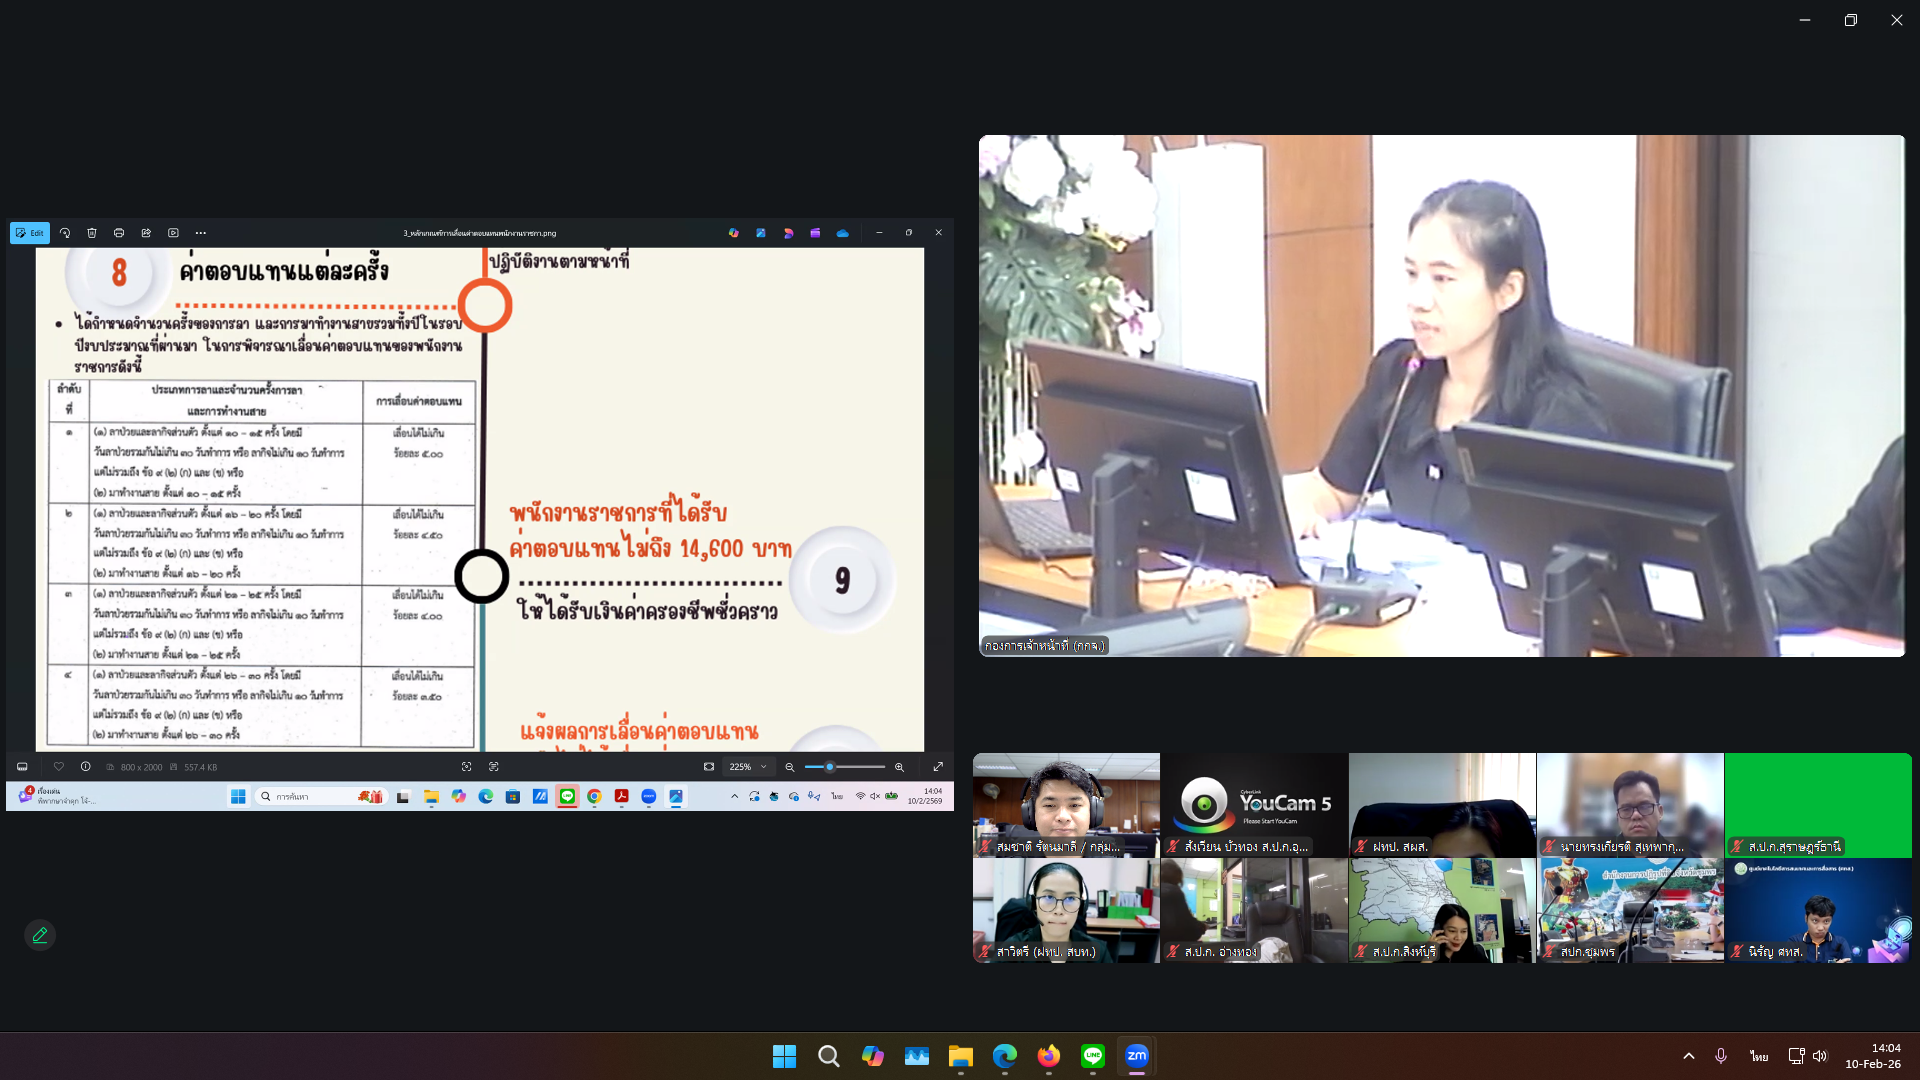This screenshot has width=1920, height=1080.
Task: Print the image
Action: (x=119, y=232)
